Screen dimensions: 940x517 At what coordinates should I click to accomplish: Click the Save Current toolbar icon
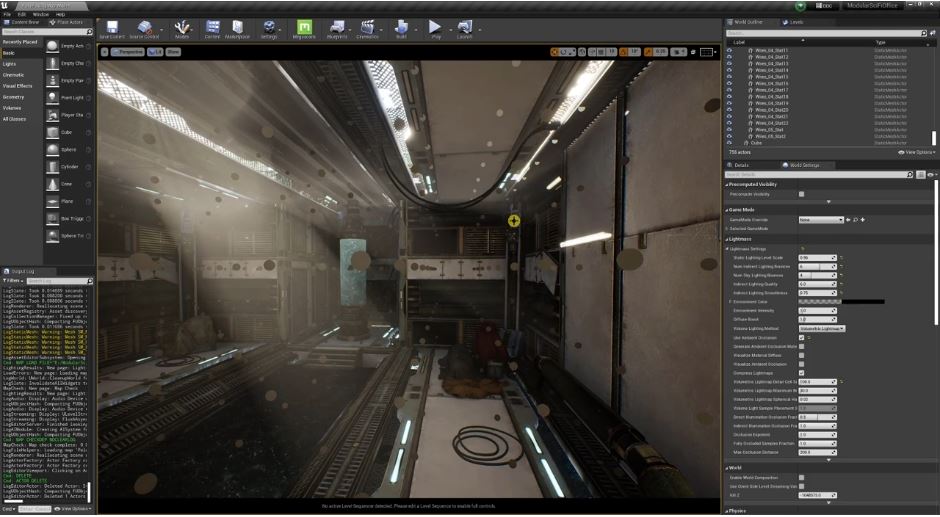pos(111,28)
